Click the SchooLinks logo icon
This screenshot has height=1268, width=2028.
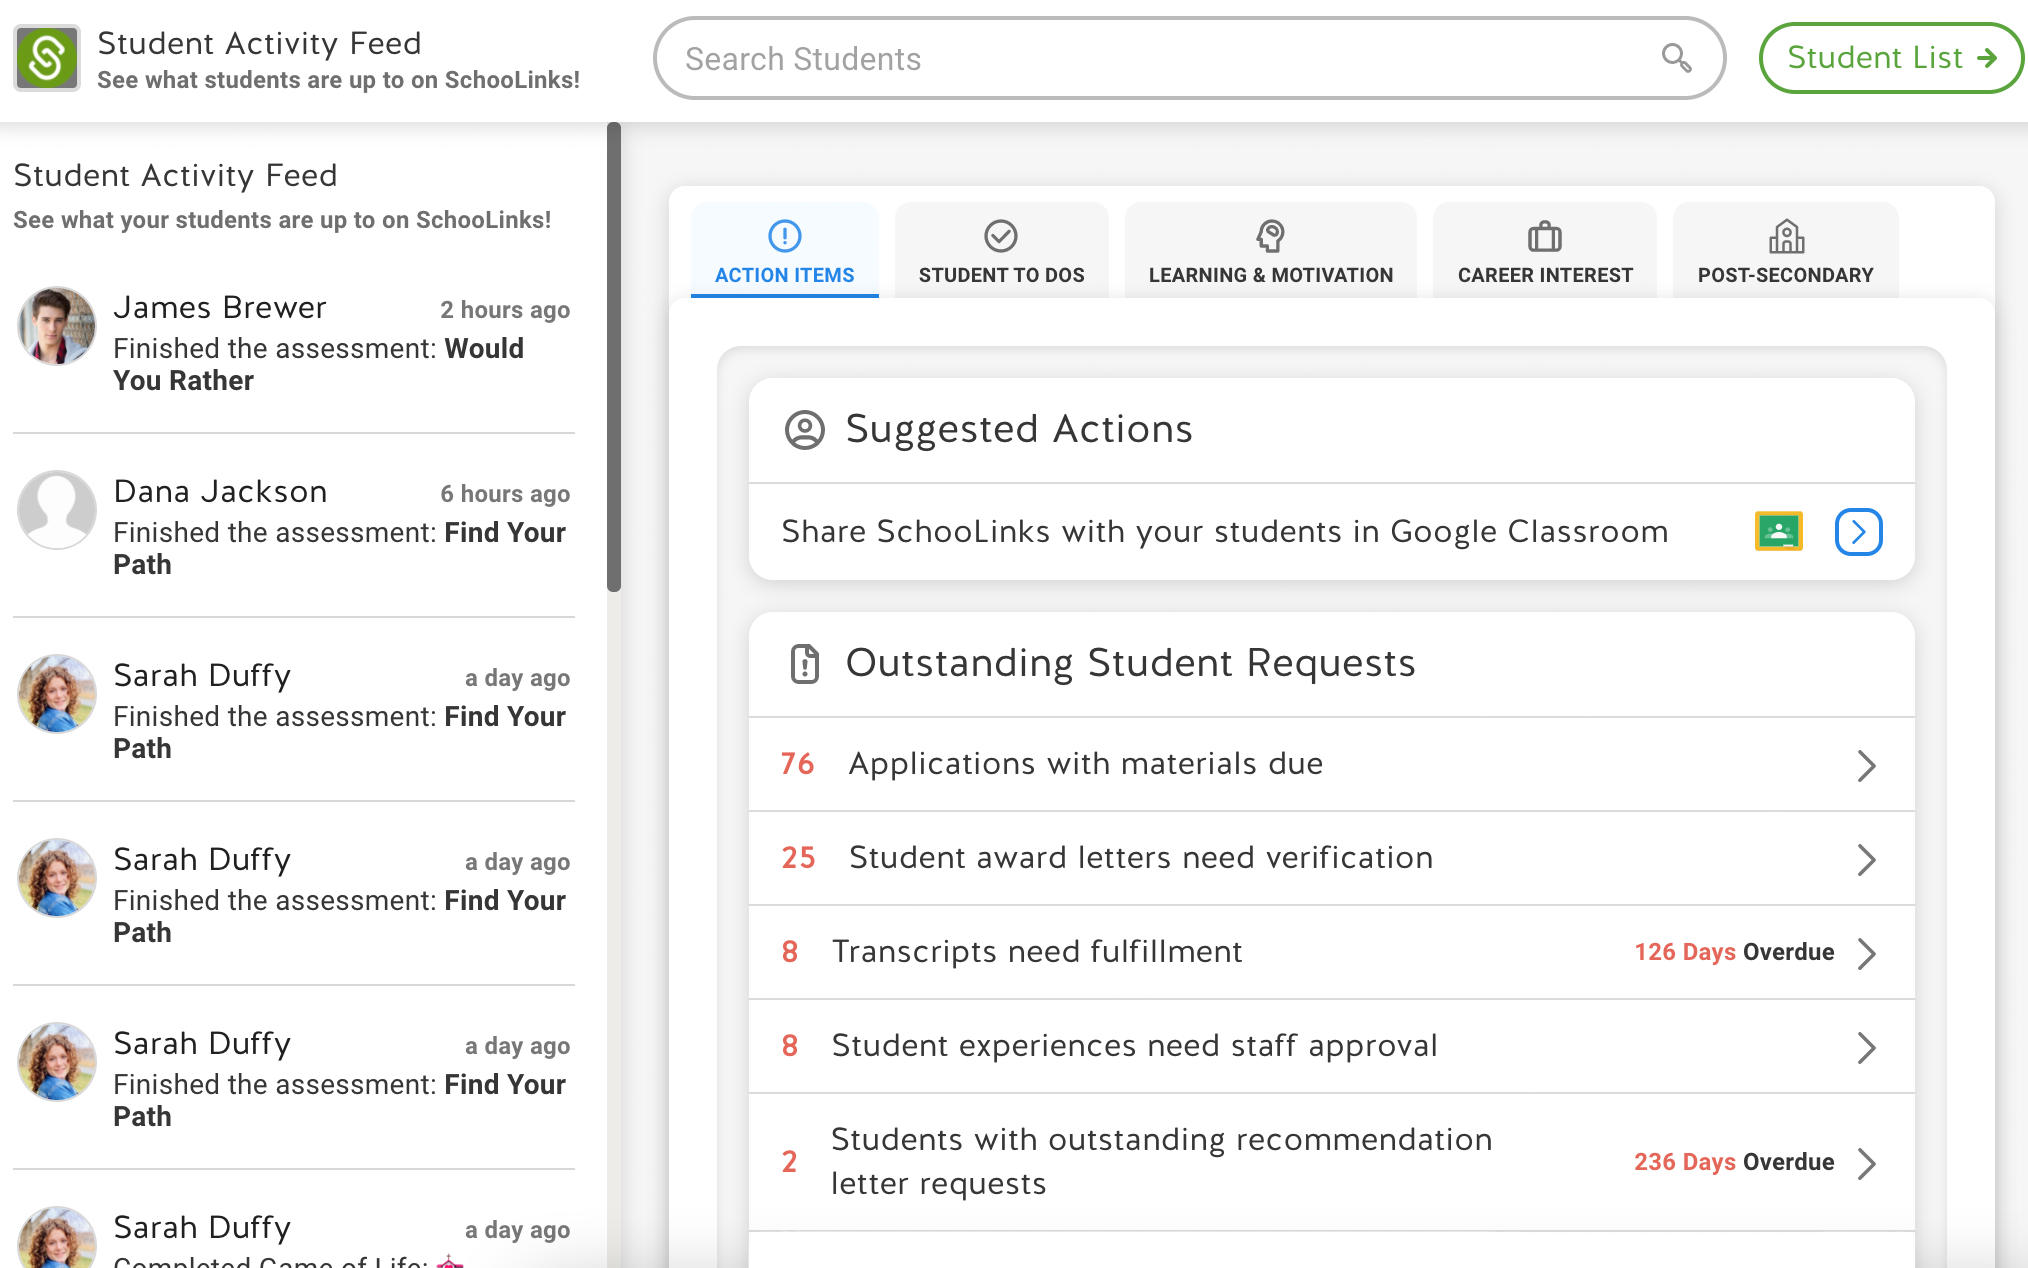point(47,58)
